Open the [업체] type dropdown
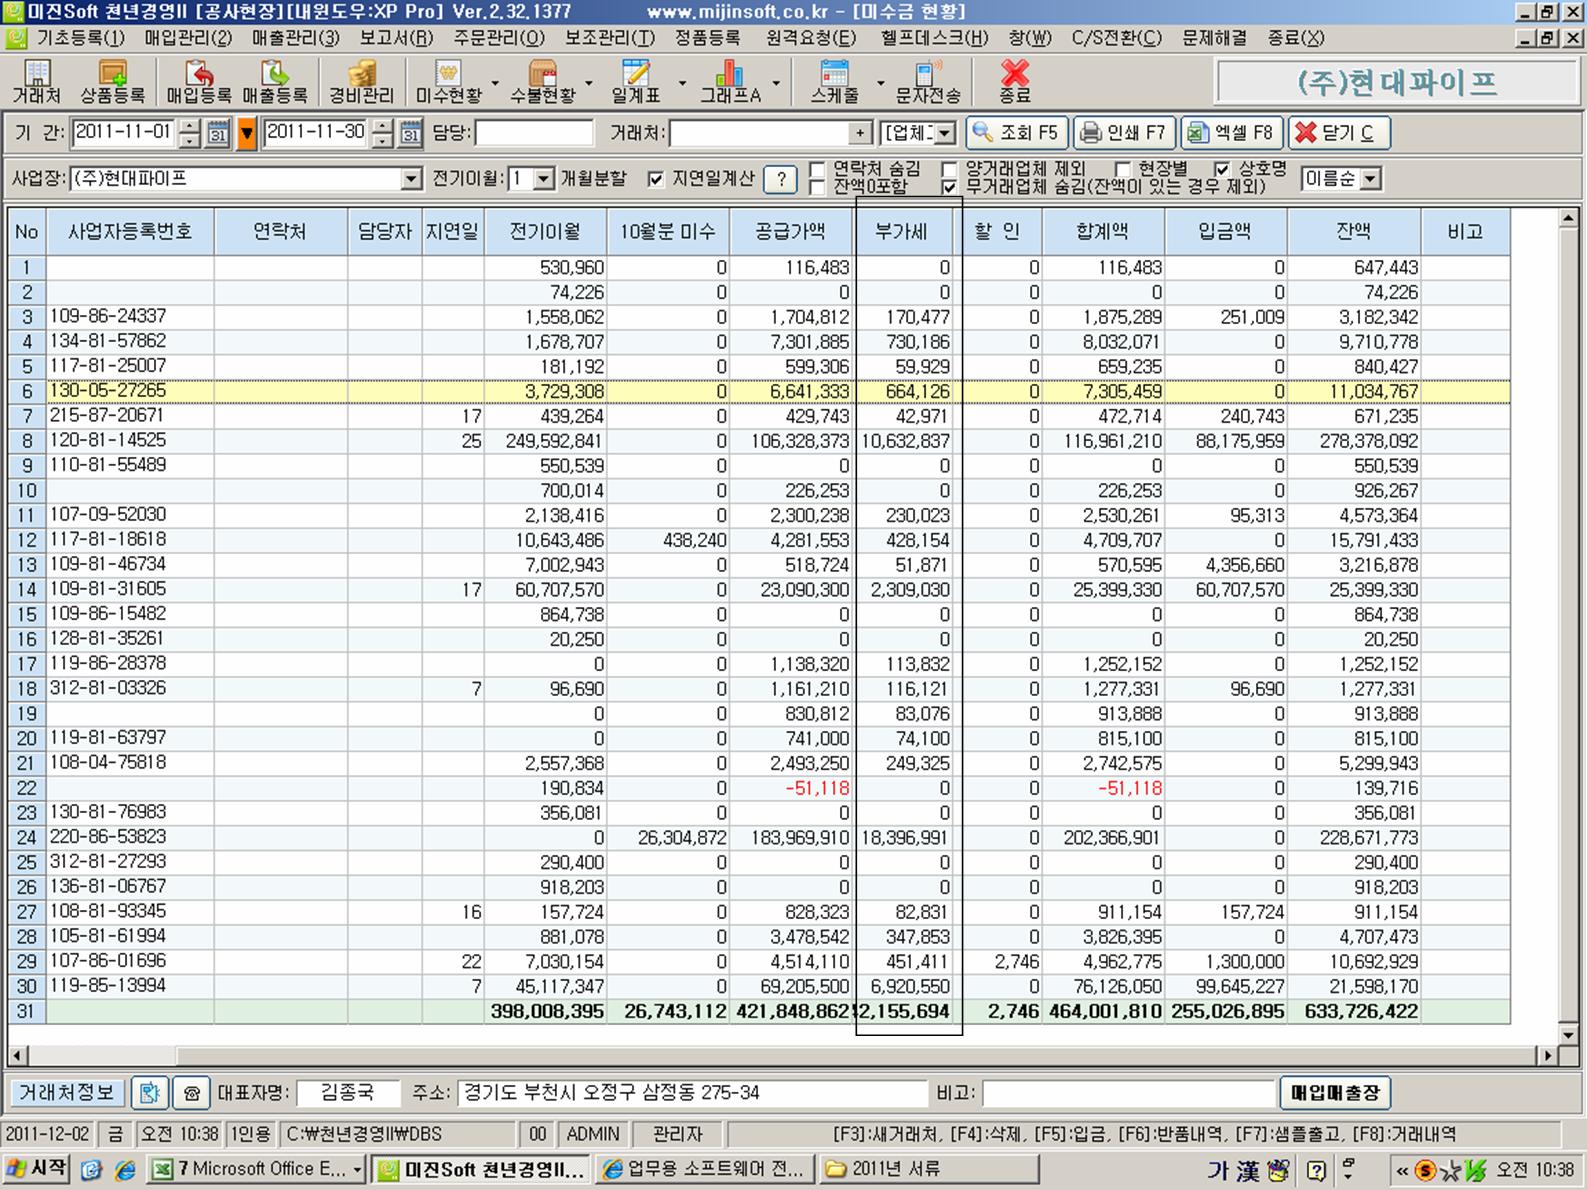The image size is (1587, 1190). tap(945, 133)
